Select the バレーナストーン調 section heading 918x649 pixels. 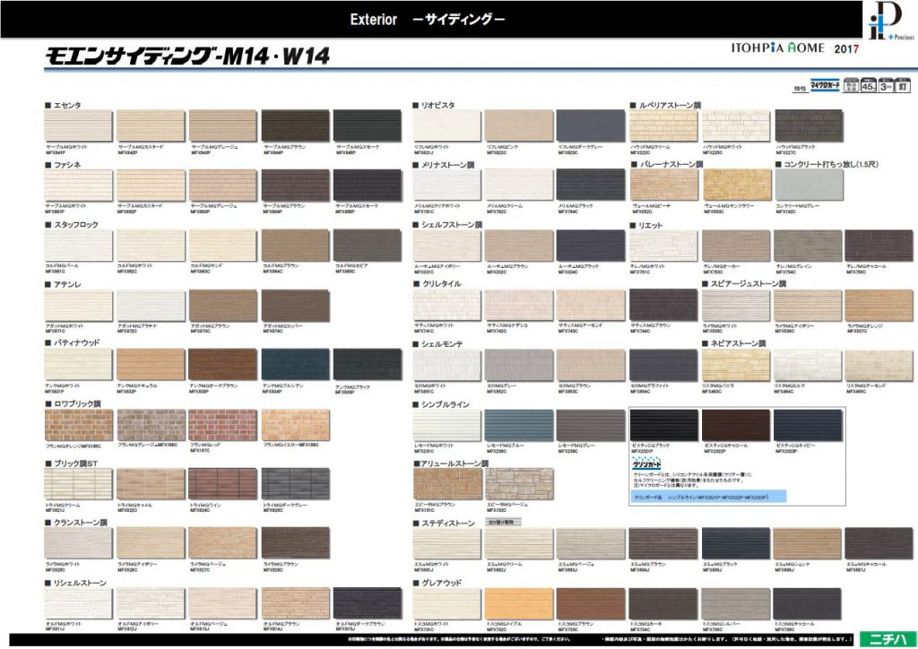point(667,165)
